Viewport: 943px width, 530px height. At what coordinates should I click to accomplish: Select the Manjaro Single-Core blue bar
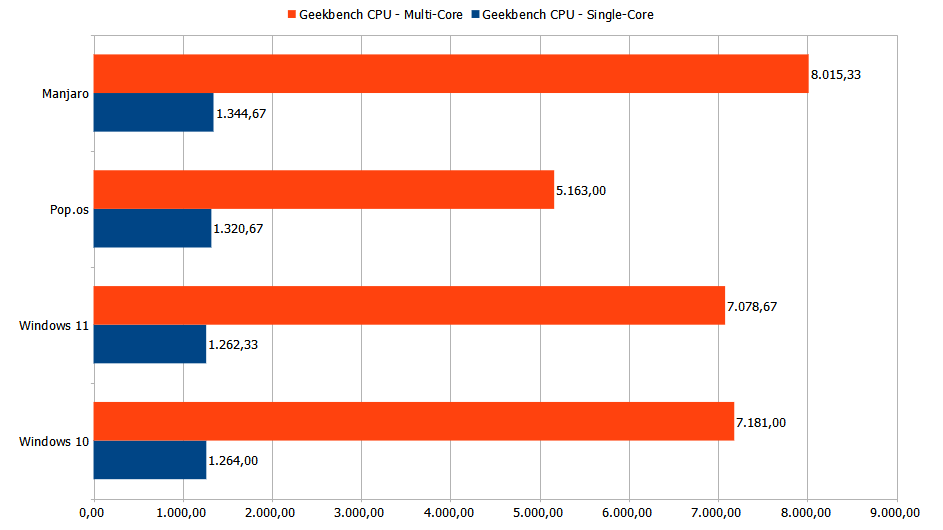[153, 112]
